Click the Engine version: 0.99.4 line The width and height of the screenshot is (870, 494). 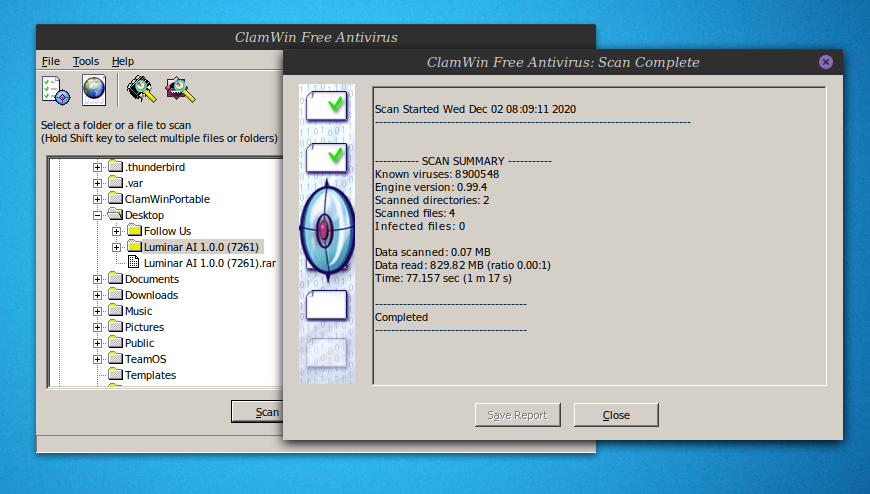click(431, 188)
